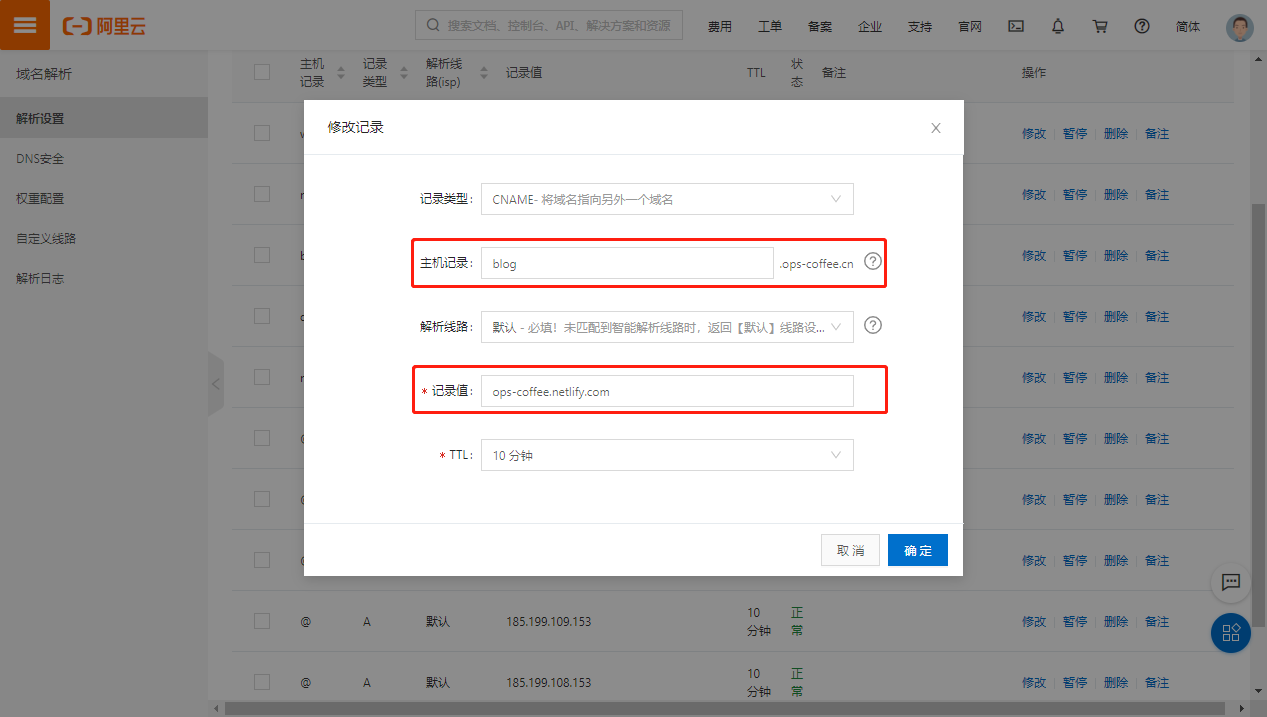
Task: Click the 取消 cancel button
Action: pyautogui.click(x=850, y=550)
